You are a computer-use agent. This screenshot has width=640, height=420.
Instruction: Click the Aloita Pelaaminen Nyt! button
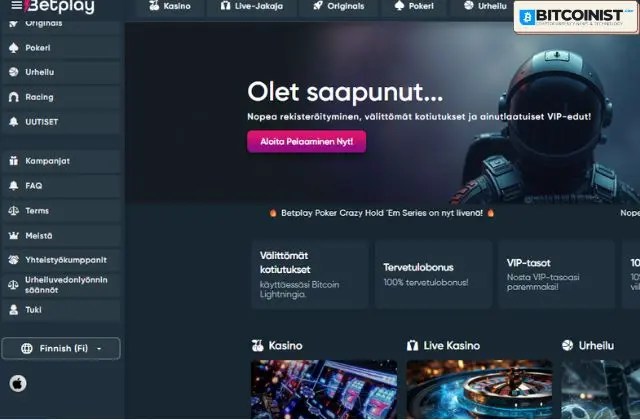[x=307, y=142]
